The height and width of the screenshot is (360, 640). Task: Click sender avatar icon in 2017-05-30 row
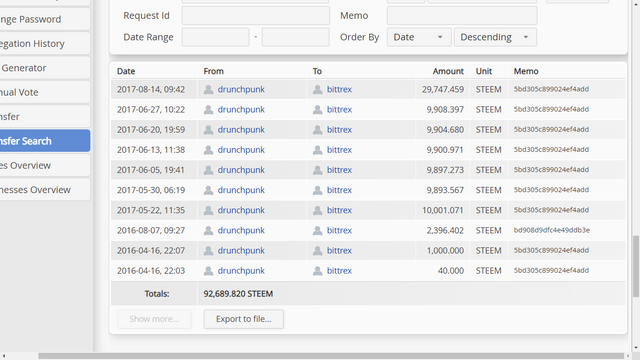[208, 190]
